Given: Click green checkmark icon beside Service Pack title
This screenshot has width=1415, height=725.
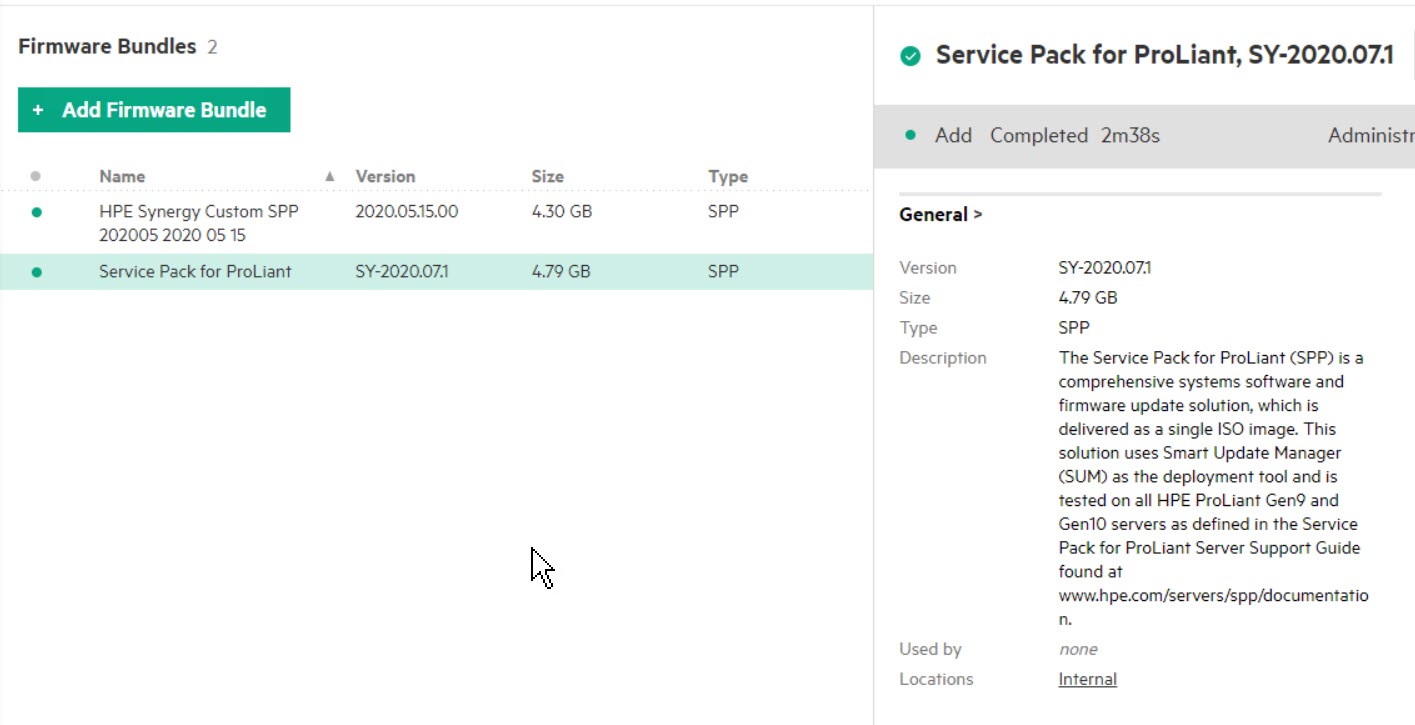Looking at the screenshot, I should point(910,56).
